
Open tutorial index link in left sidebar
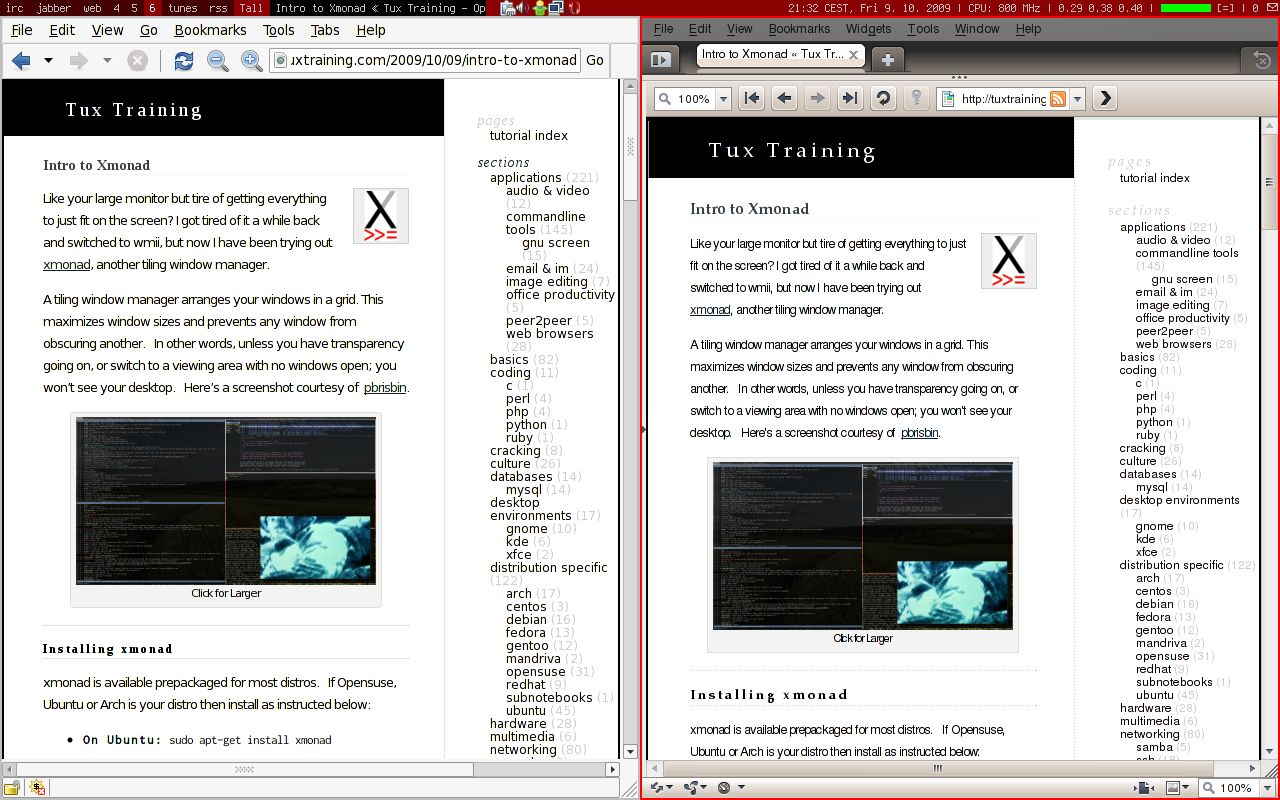click(529, 136)
